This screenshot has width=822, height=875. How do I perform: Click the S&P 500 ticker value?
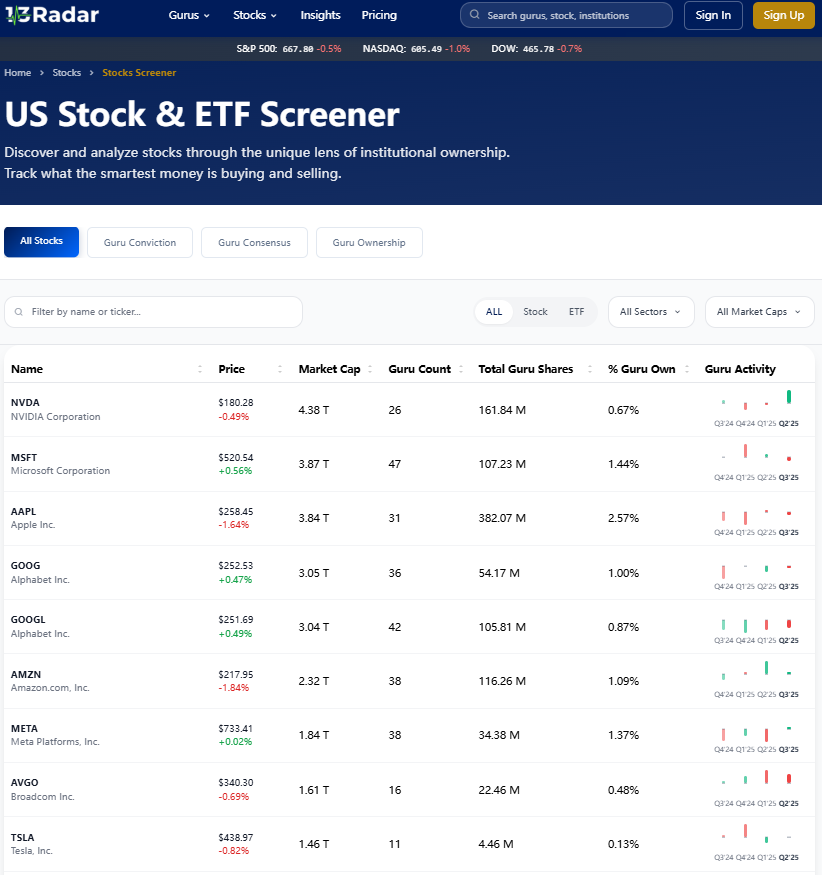tap(297, 49)
